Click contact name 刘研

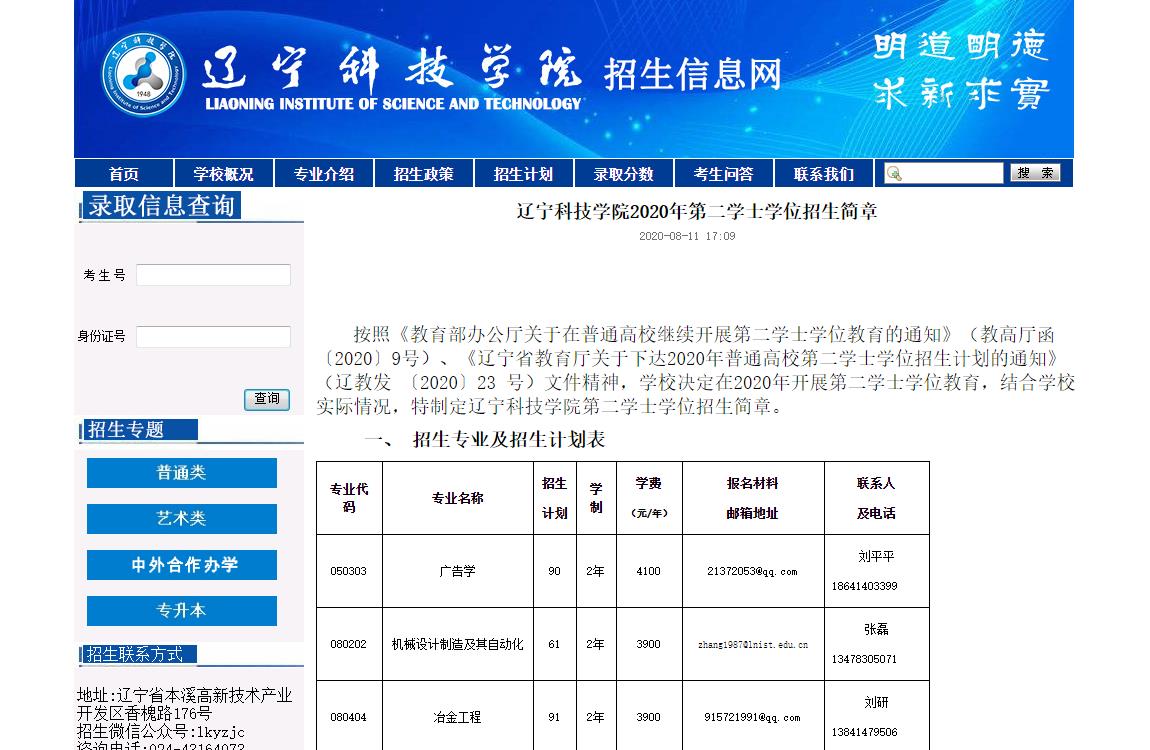(x=876, y=702)
